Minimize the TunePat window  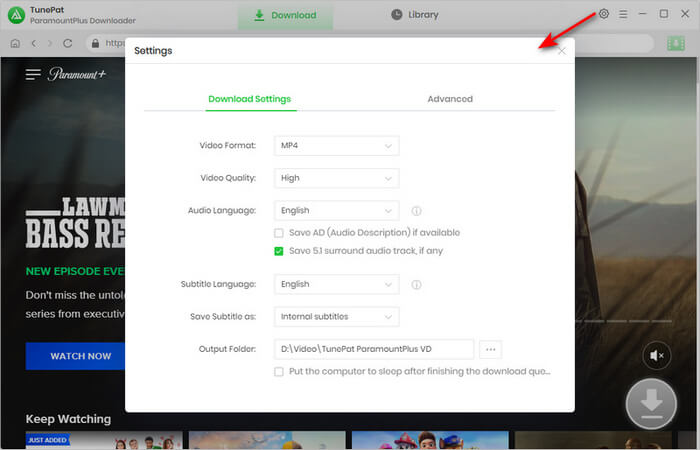[x=642, y=14]
